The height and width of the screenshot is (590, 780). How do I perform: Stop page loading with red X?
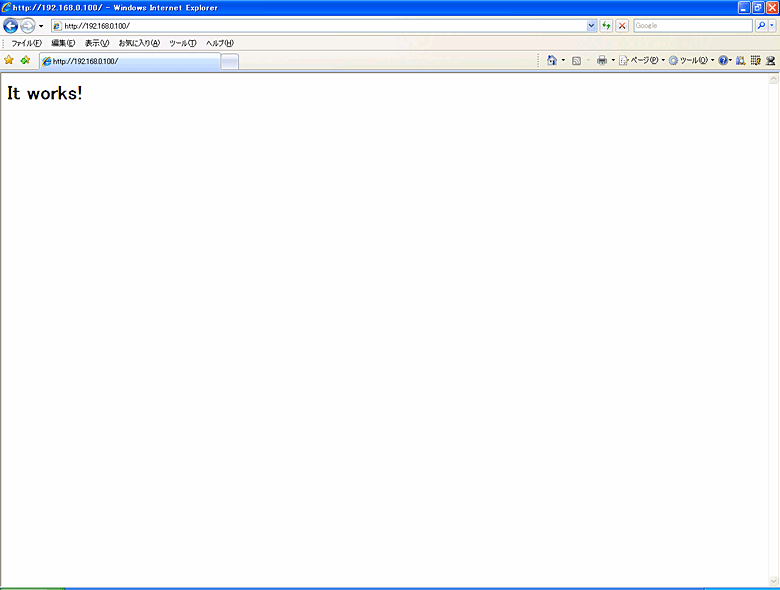(x=622, y=25)
